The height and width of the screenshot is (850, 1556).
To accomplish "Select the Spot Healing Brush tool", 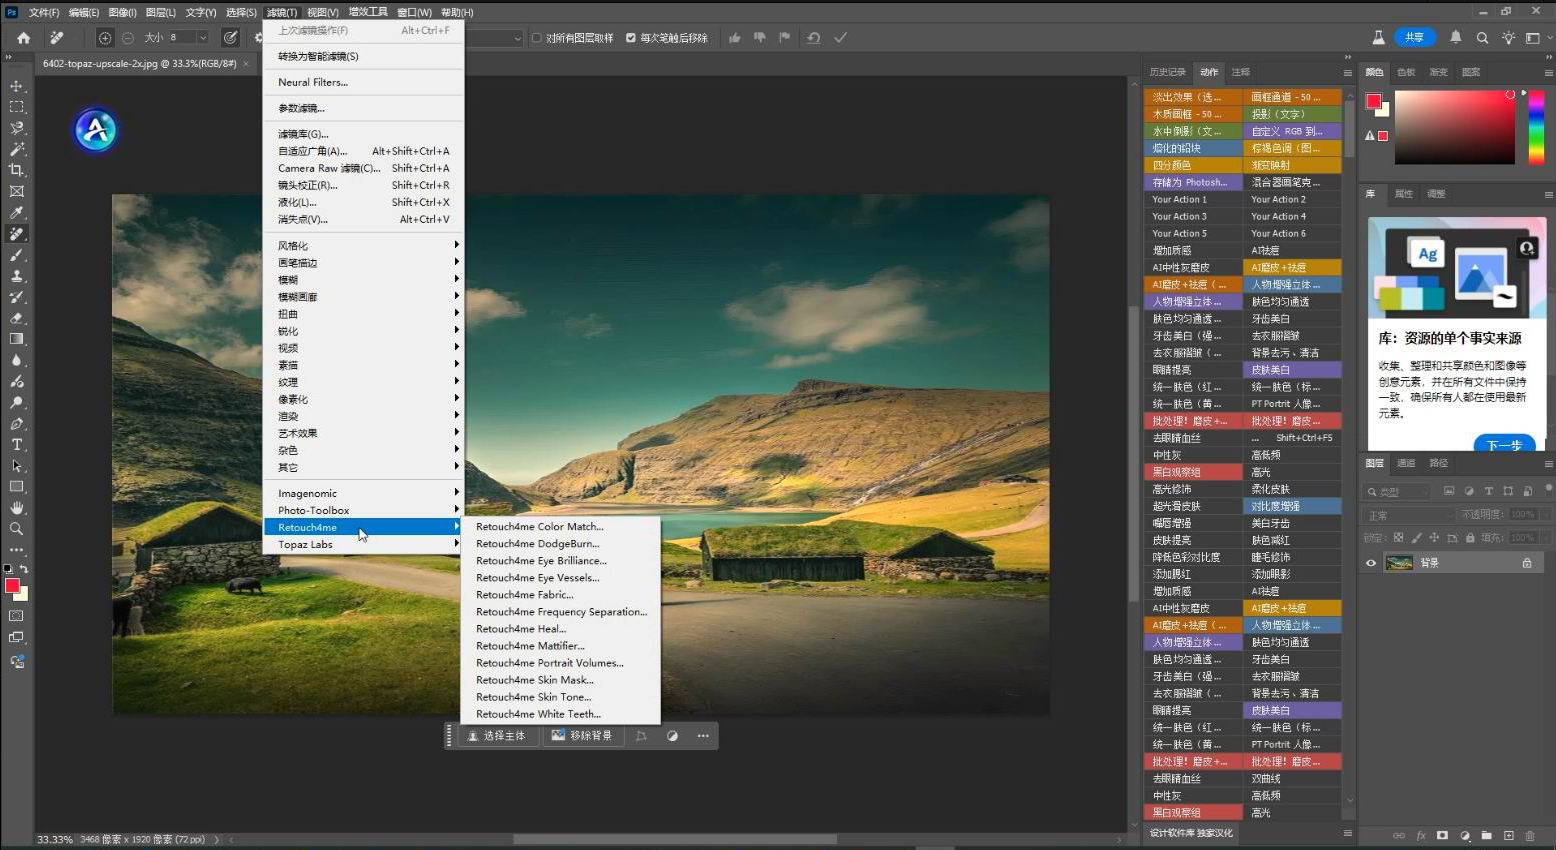I will 16,234.
